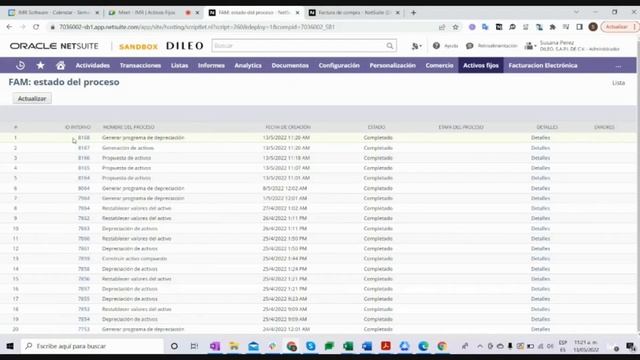Open the Analytics menu
This screenshot has height=360, width=640.
click(248, 65)
